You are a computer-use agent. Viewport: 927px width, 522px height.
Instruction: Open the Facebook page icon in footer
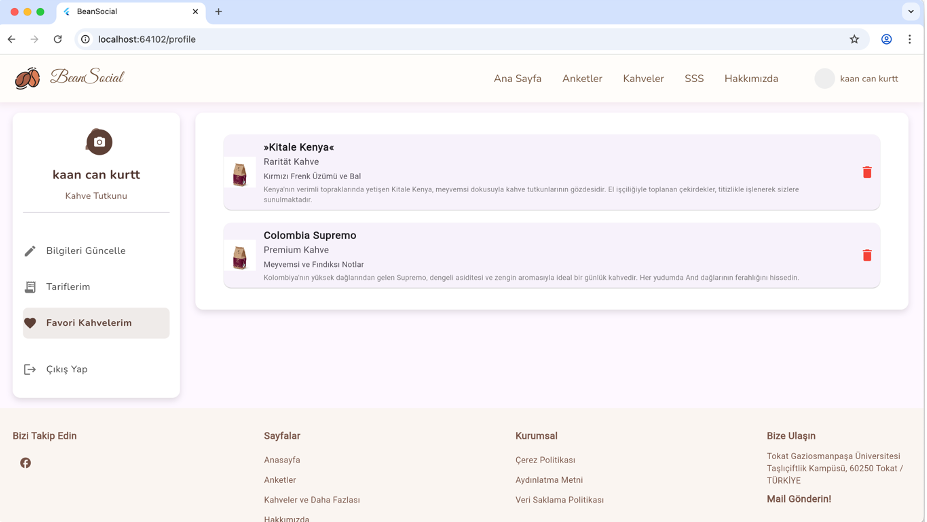25,463
